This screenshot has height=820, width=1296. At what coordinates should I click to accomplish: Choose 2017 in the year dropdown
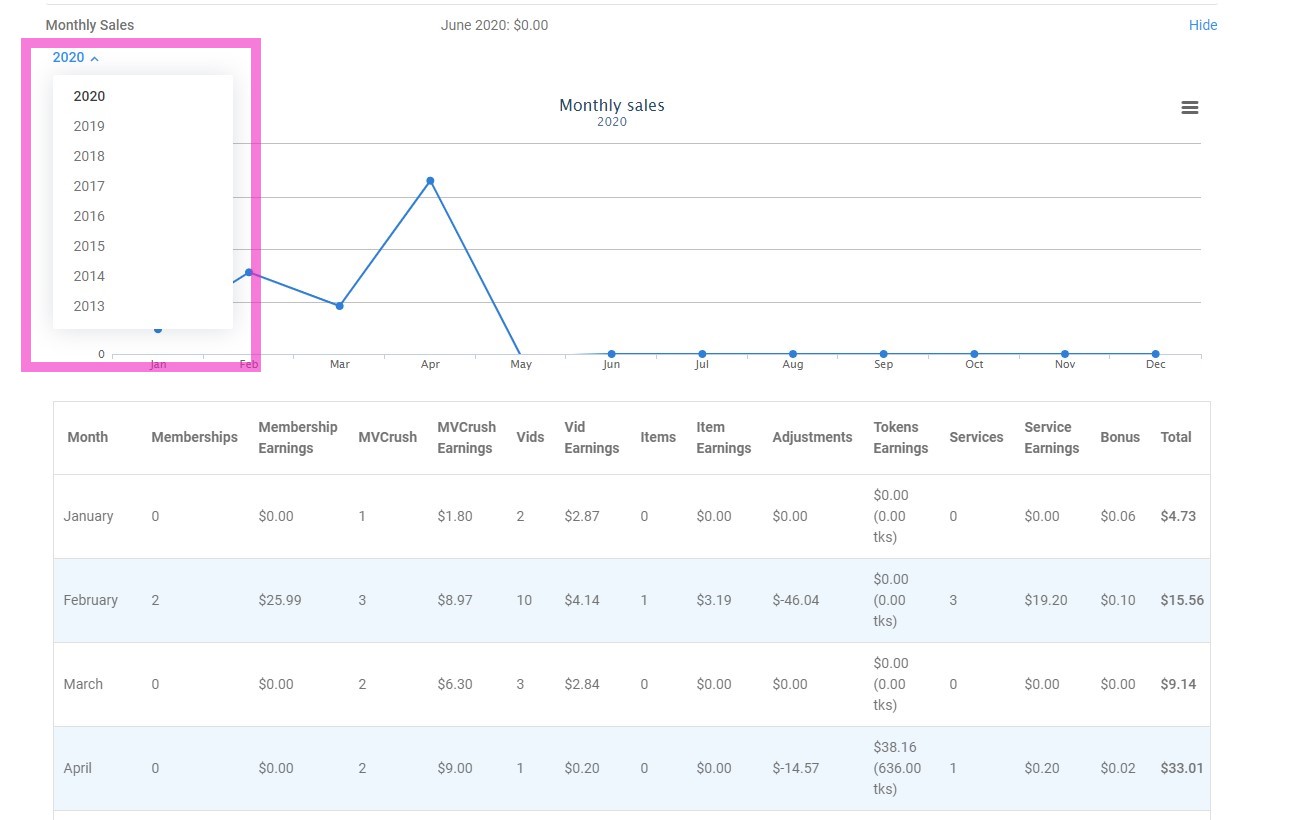click(89, 186)
